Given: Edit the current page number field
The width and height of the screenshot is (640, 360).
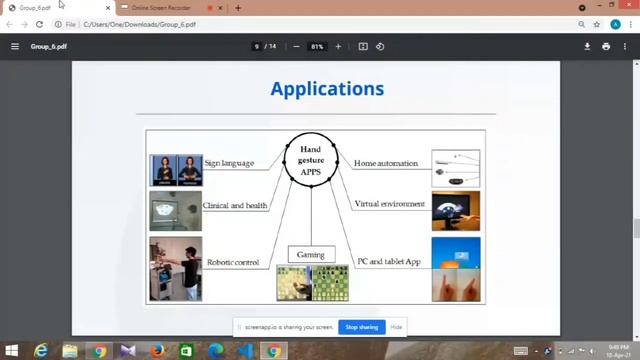Looking at the screenshot, I should click(x=256, y=47).
